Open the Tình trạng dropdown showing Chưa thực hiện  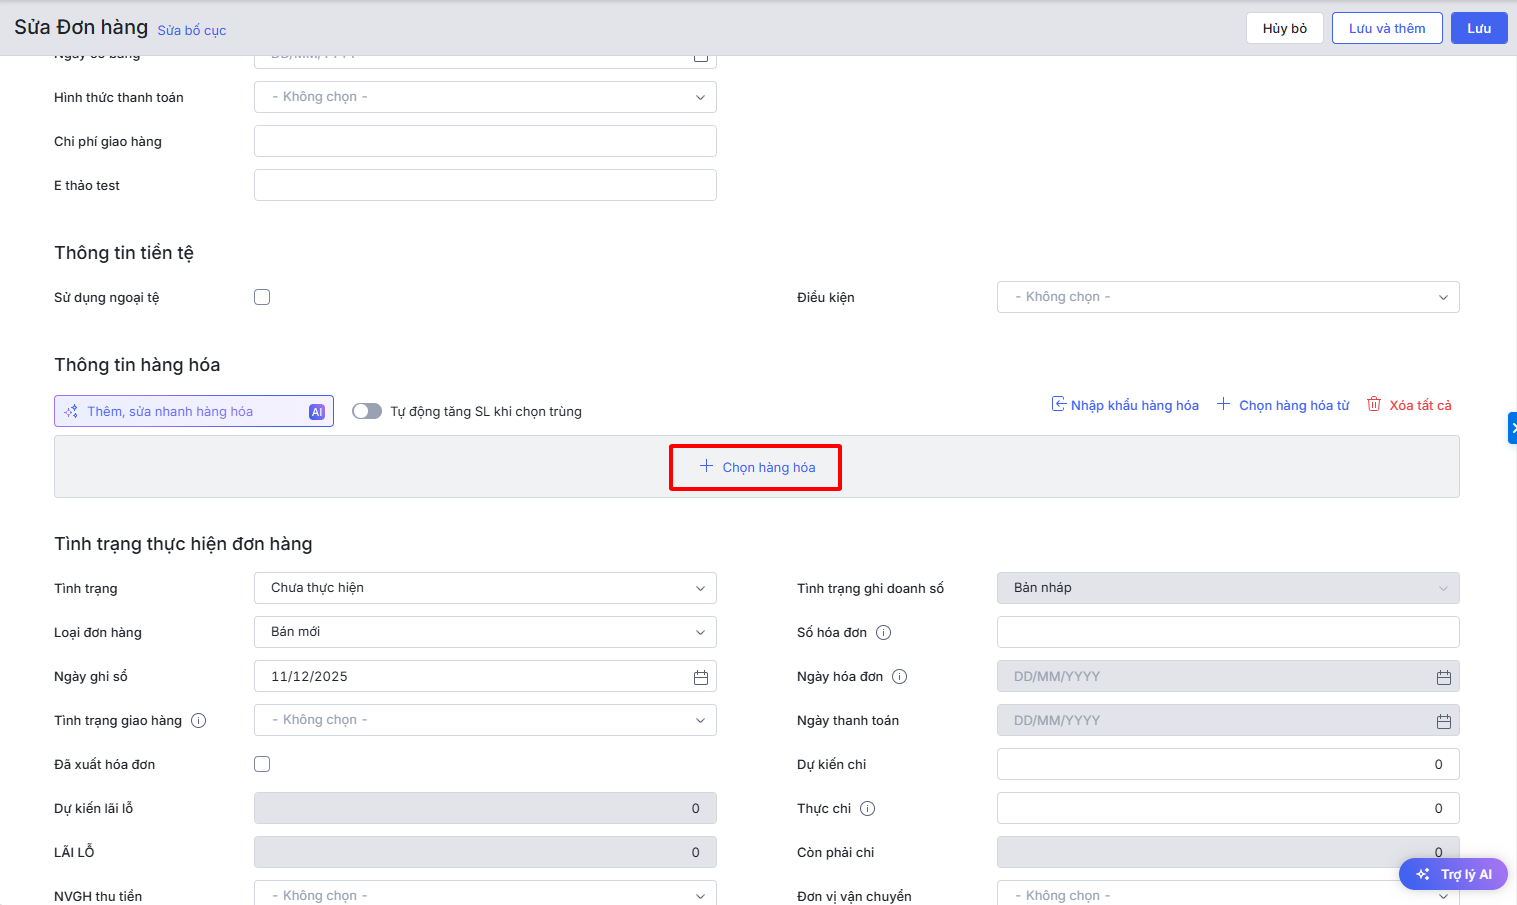click(x=485, y=588)
